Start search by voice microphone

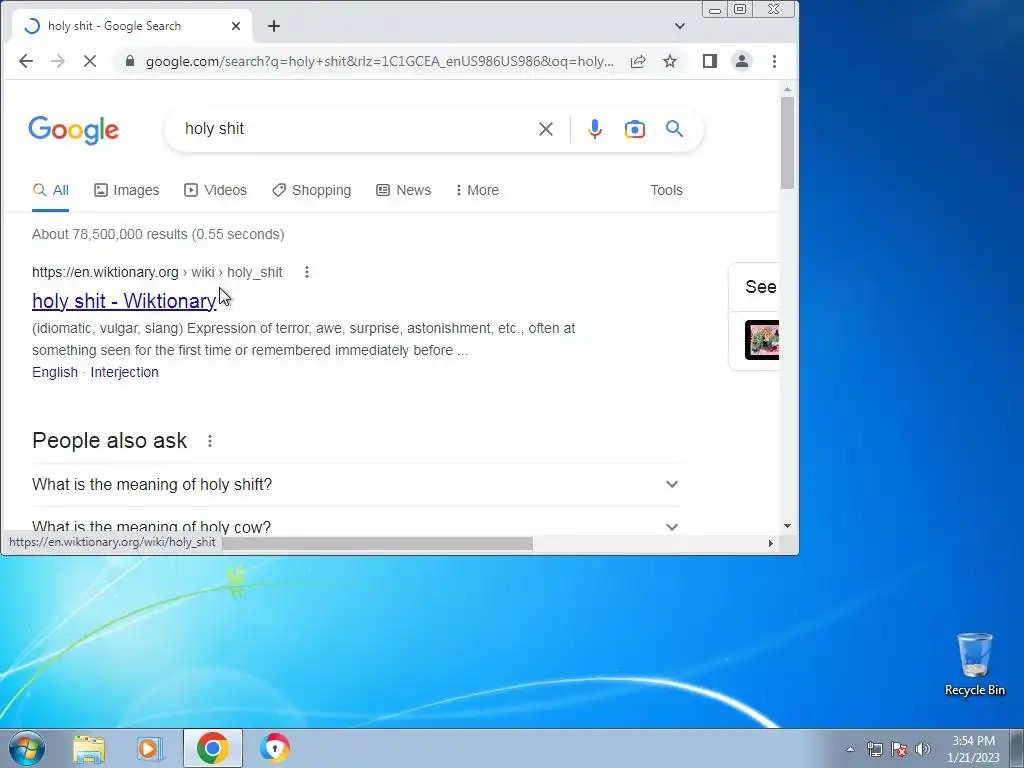tap(594, 129)
